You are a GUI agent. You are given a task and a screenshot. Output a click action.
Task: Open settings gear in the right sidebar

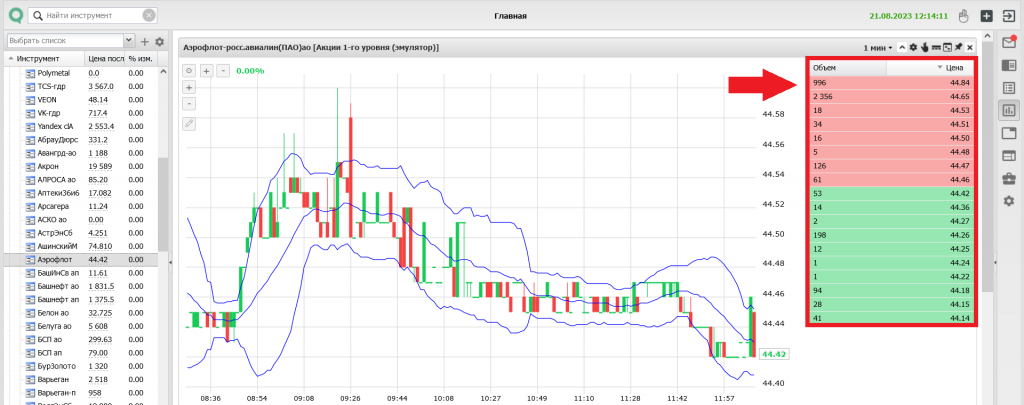(1009, 201)
